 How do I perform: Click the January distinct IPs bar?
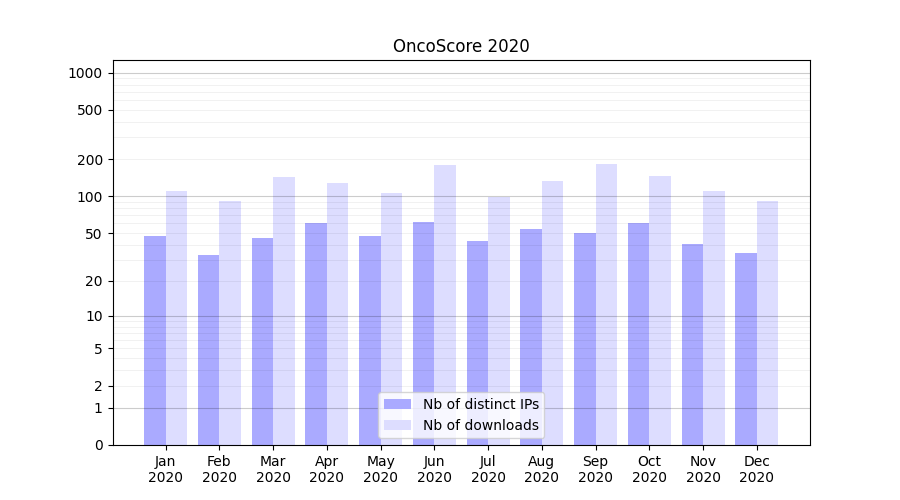[x=155, y=340]
